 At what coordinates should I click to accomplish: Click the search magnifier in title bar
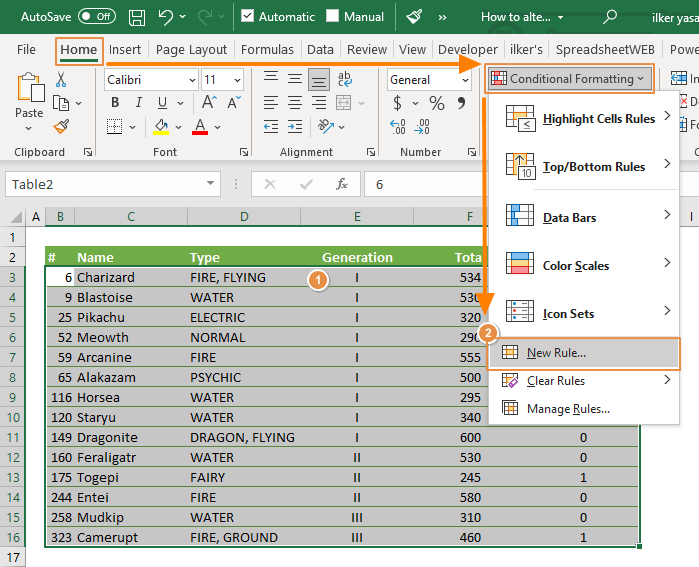tap(609, 17)
